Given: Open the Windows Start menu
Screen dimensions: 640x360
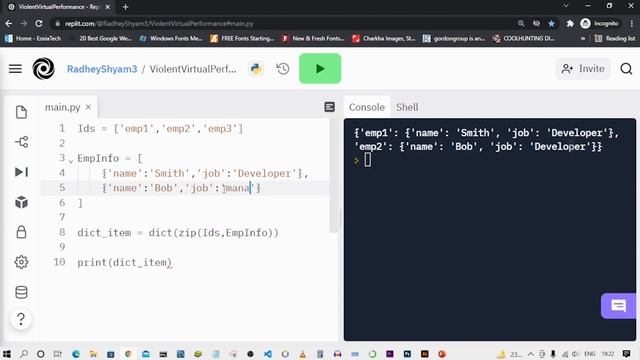Looking at the screenshot, I should pyautogui.click(x=7, y=353).
